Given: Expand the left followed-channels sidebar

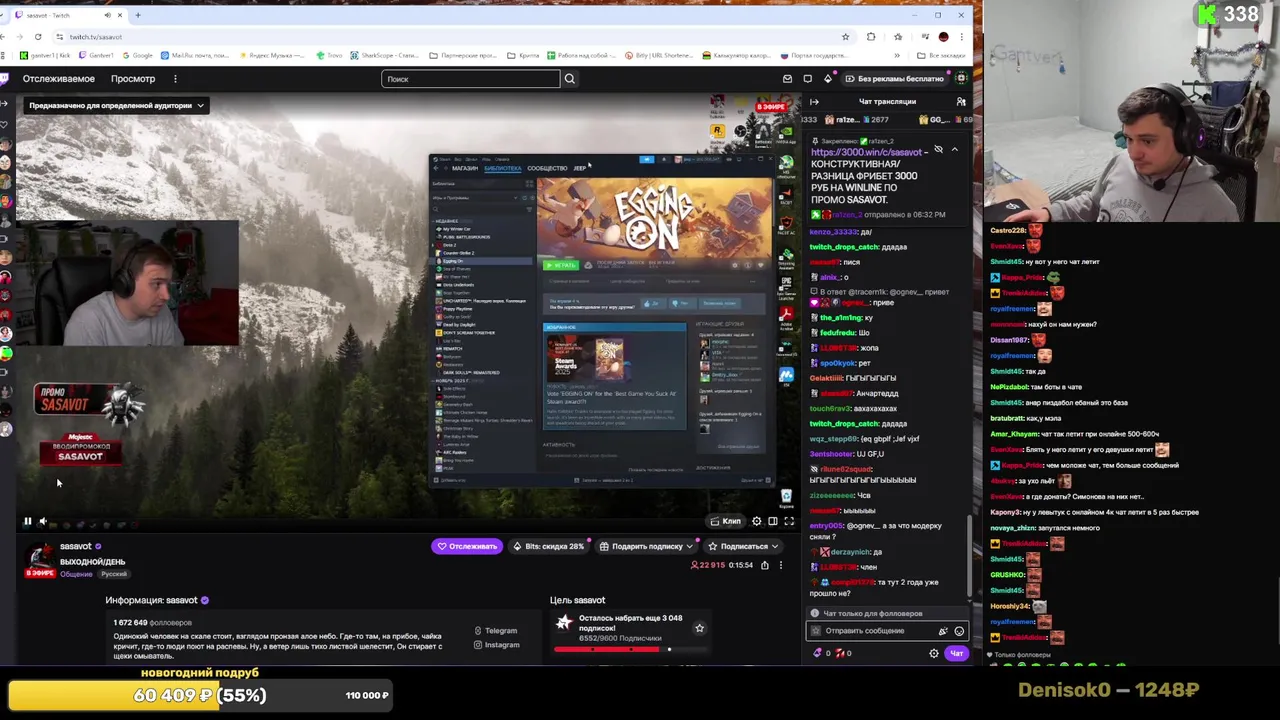Looking at the screenshot, I should tap(5, 102).
